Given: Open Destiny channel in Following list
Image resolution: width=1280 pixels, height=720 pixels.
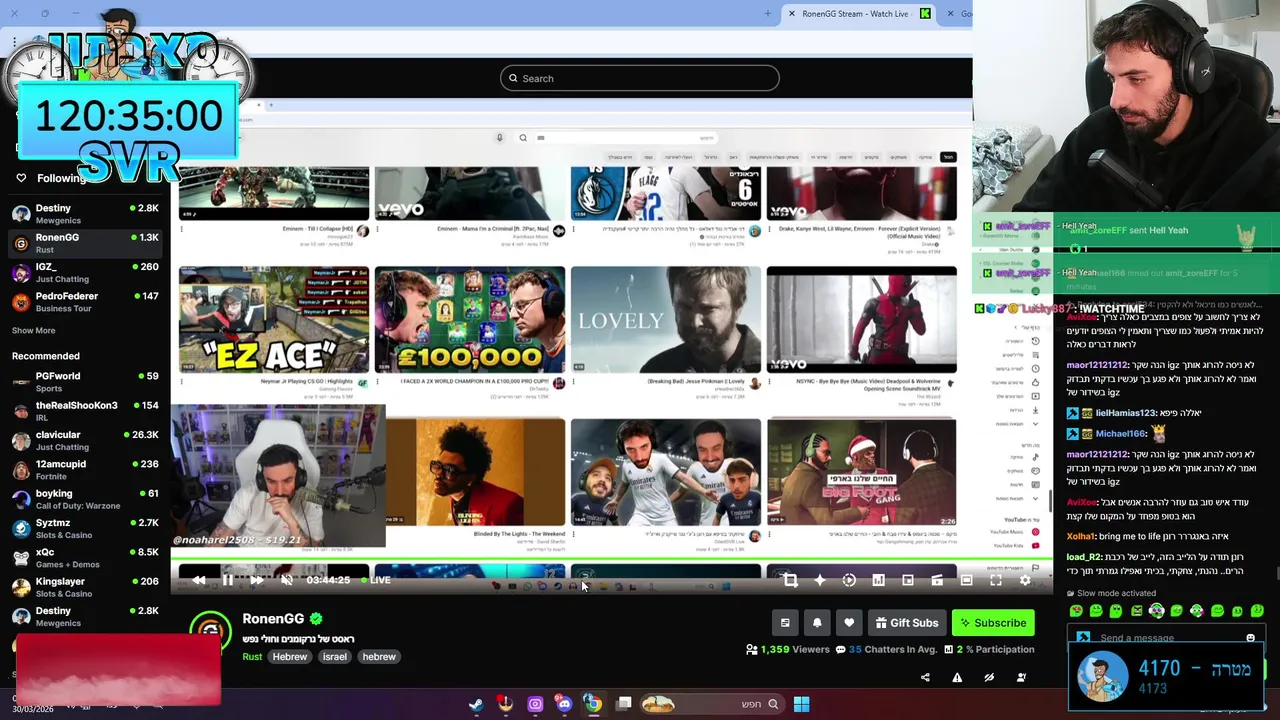Looking at the screenshot, I should (x=85, y=213).
